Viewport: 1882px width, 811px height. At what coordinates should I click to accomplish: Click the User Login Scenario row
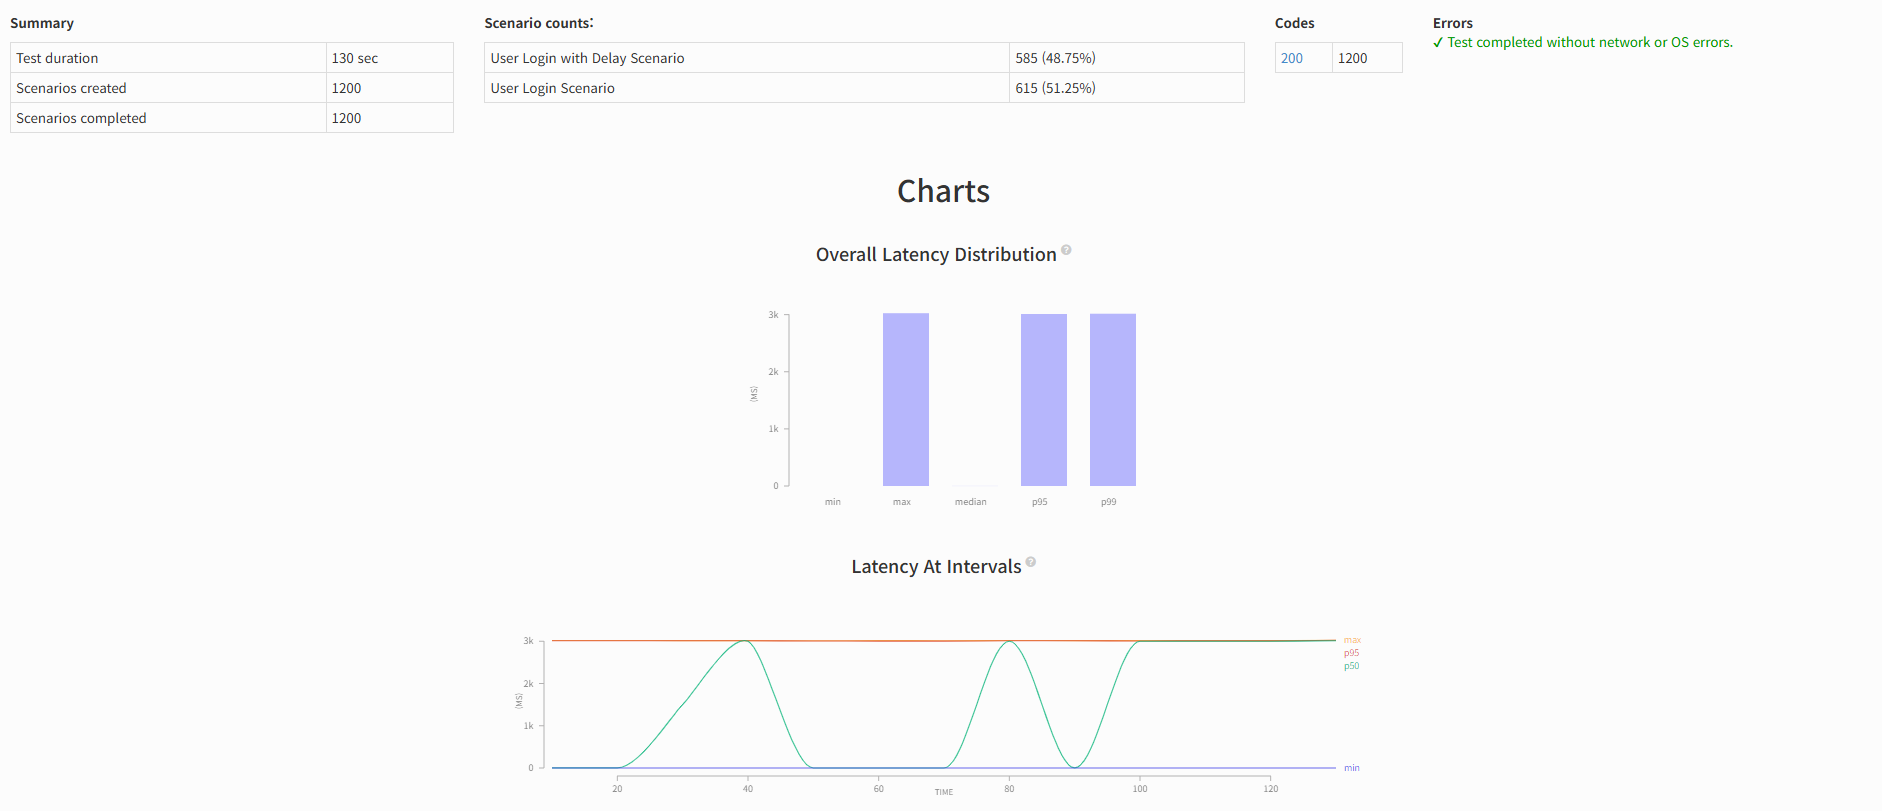click(x=552, y=88)
